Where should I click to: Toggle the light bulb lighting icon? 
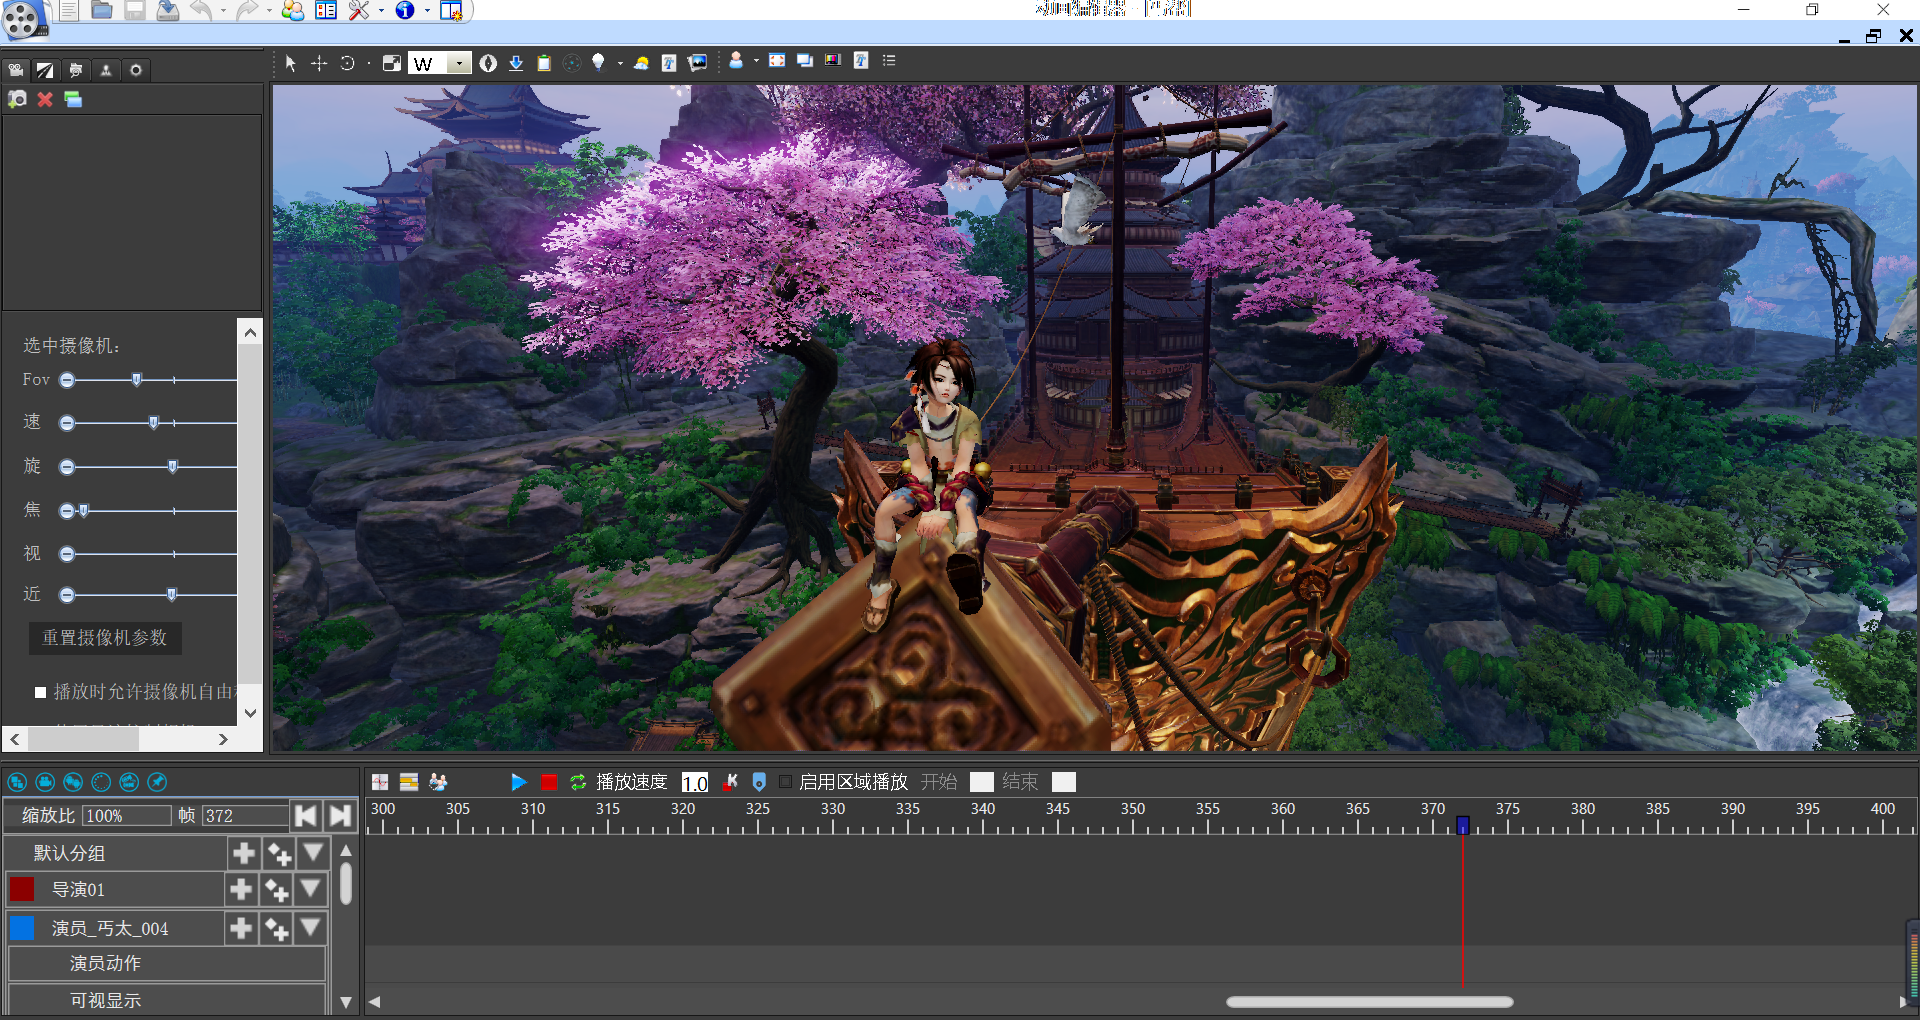[598, 62]
